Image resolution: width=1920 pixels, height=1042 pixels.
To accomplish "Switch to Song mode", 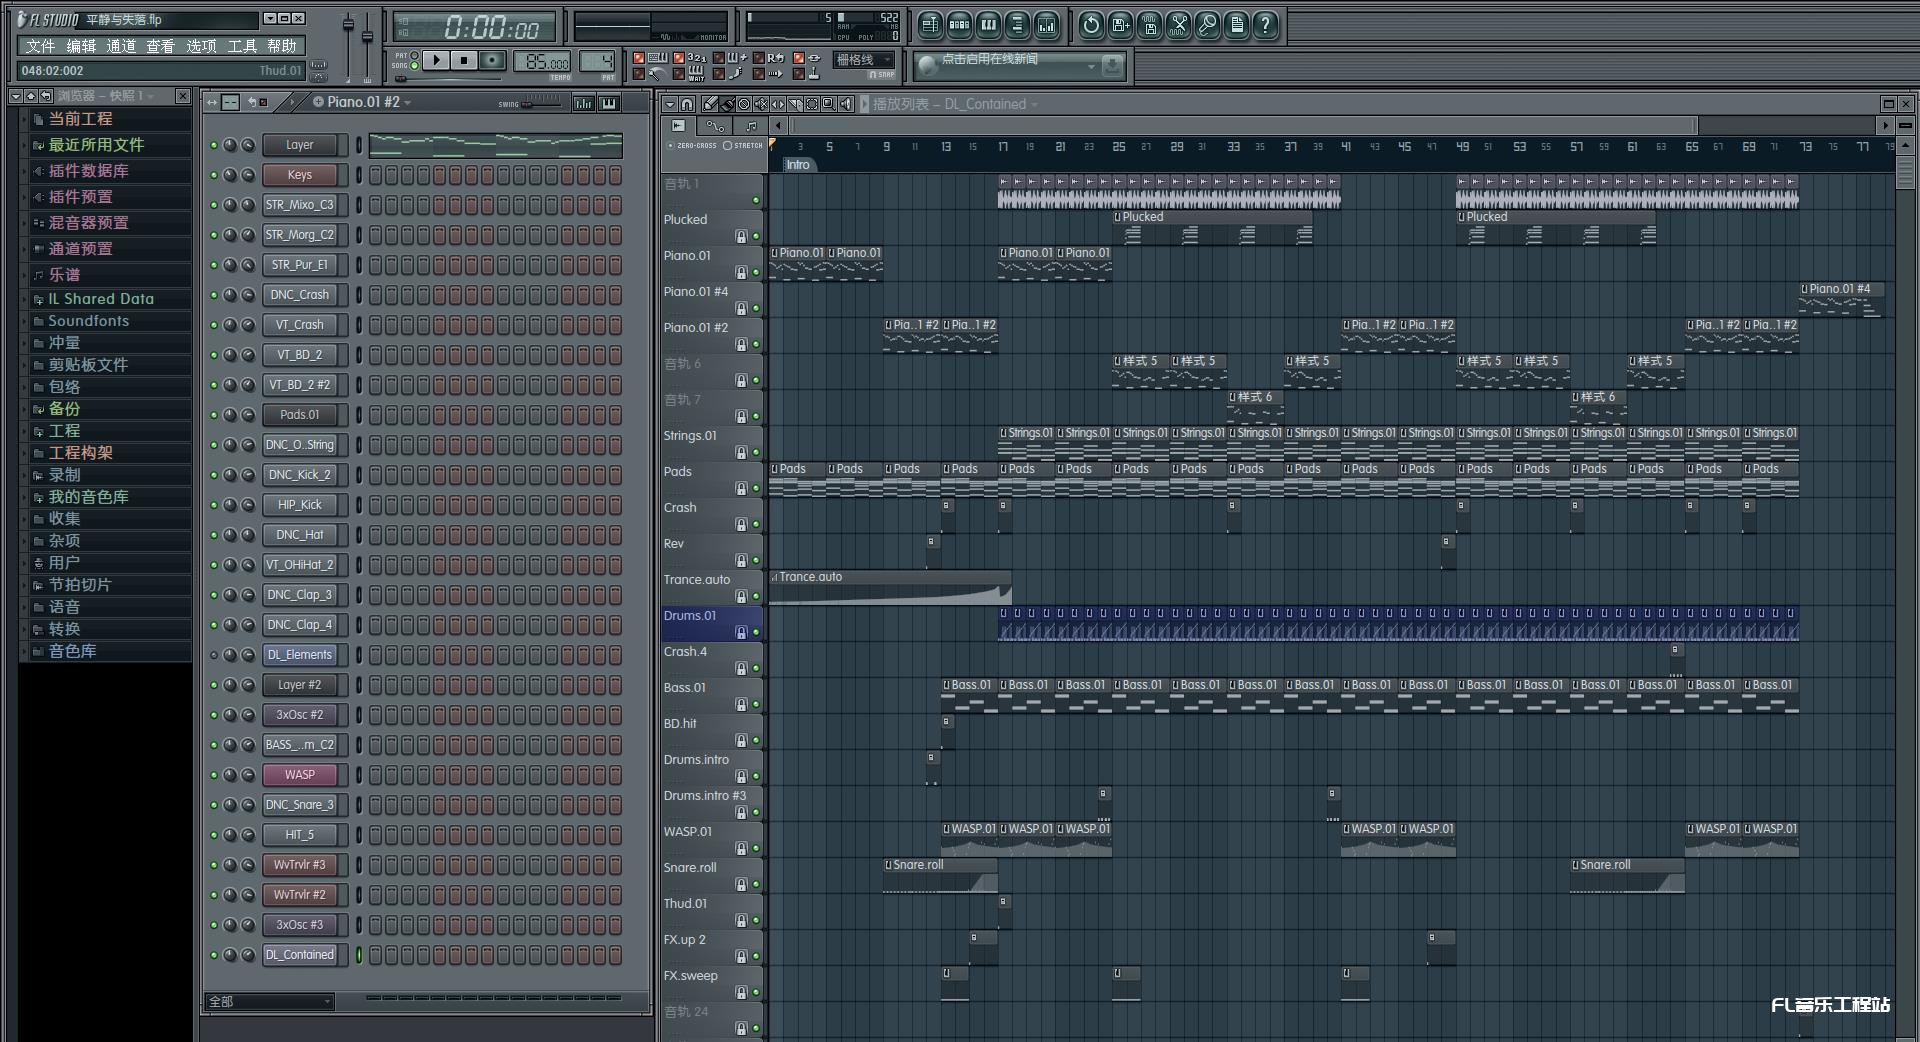I will click(414, 66).
